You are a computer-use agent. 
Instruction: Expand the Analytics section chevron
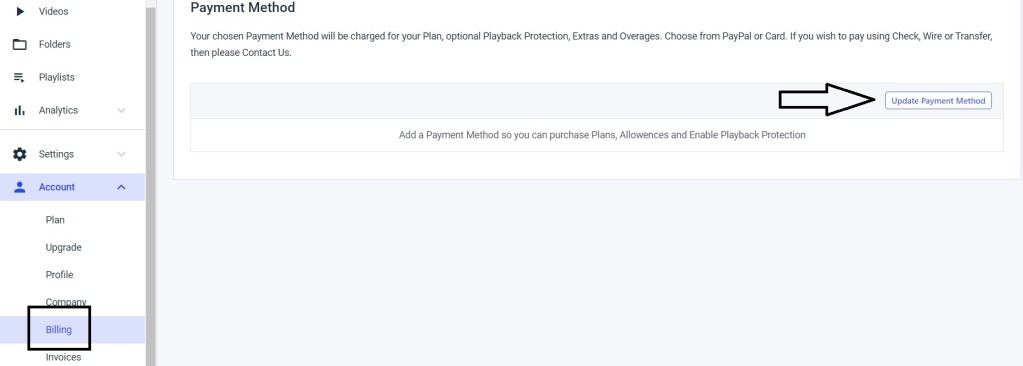(121, 110)
